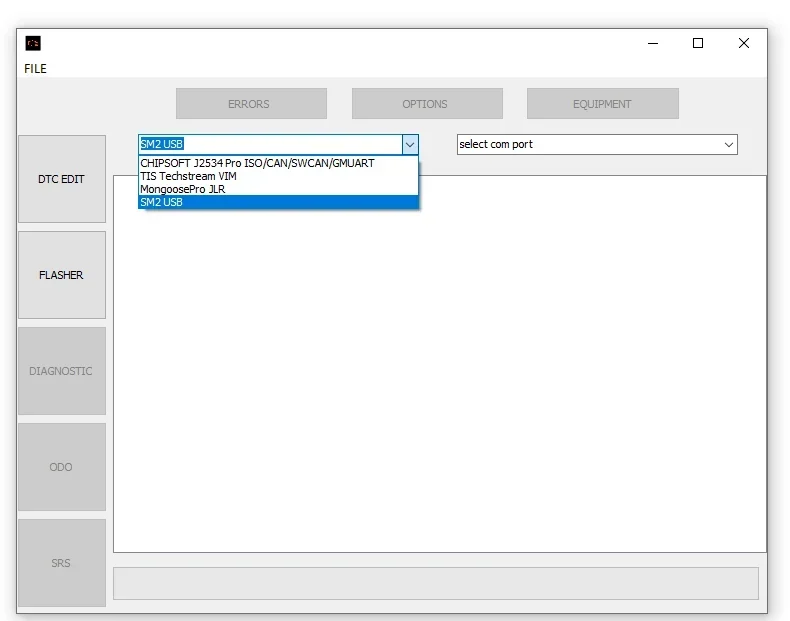The width and height of the screenshot is (790, 621).
Task: Click inside the large white log area
Action: click(440, 364)
